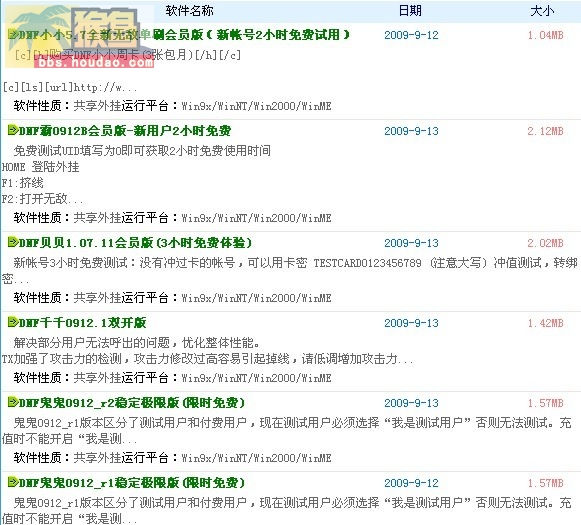Image resolution: width=581 pixels, height=525 pixels.
Task: Click the arrow icon beside DNF鬼鬼0912_r2 title
Action: tap(13, 402)
